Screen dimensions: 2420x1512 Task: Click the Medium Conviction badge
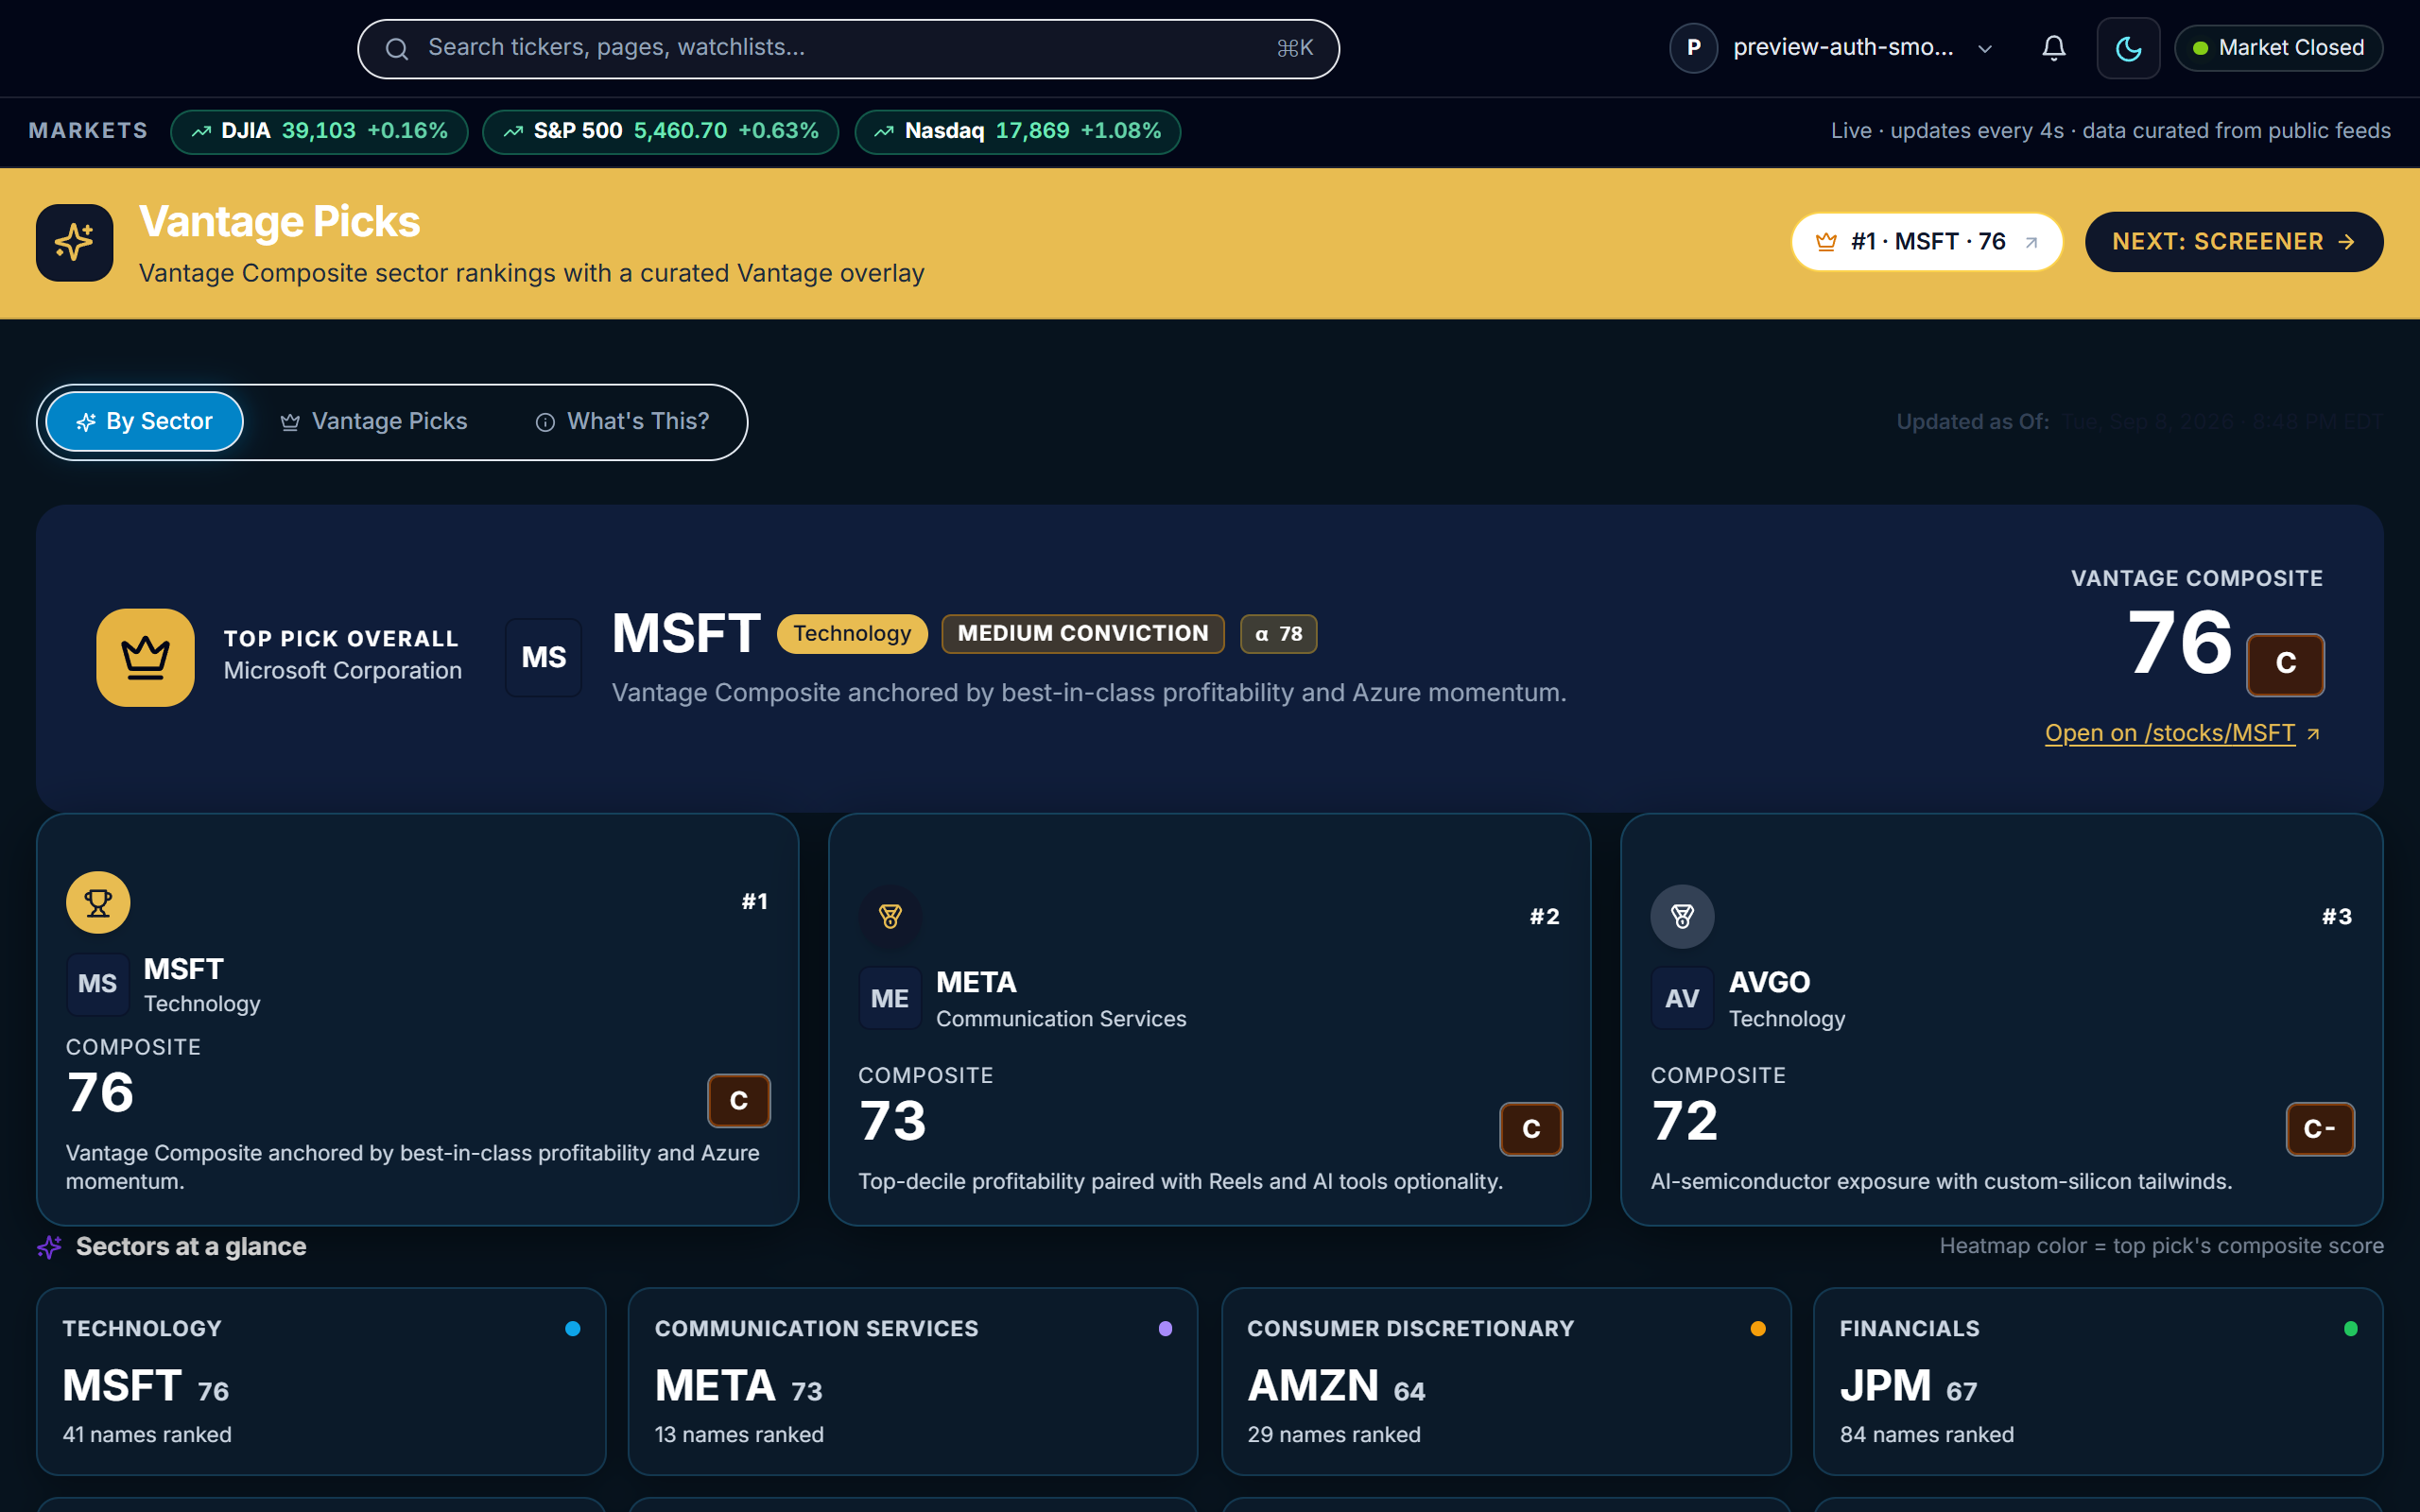[x=1083, y=634]
